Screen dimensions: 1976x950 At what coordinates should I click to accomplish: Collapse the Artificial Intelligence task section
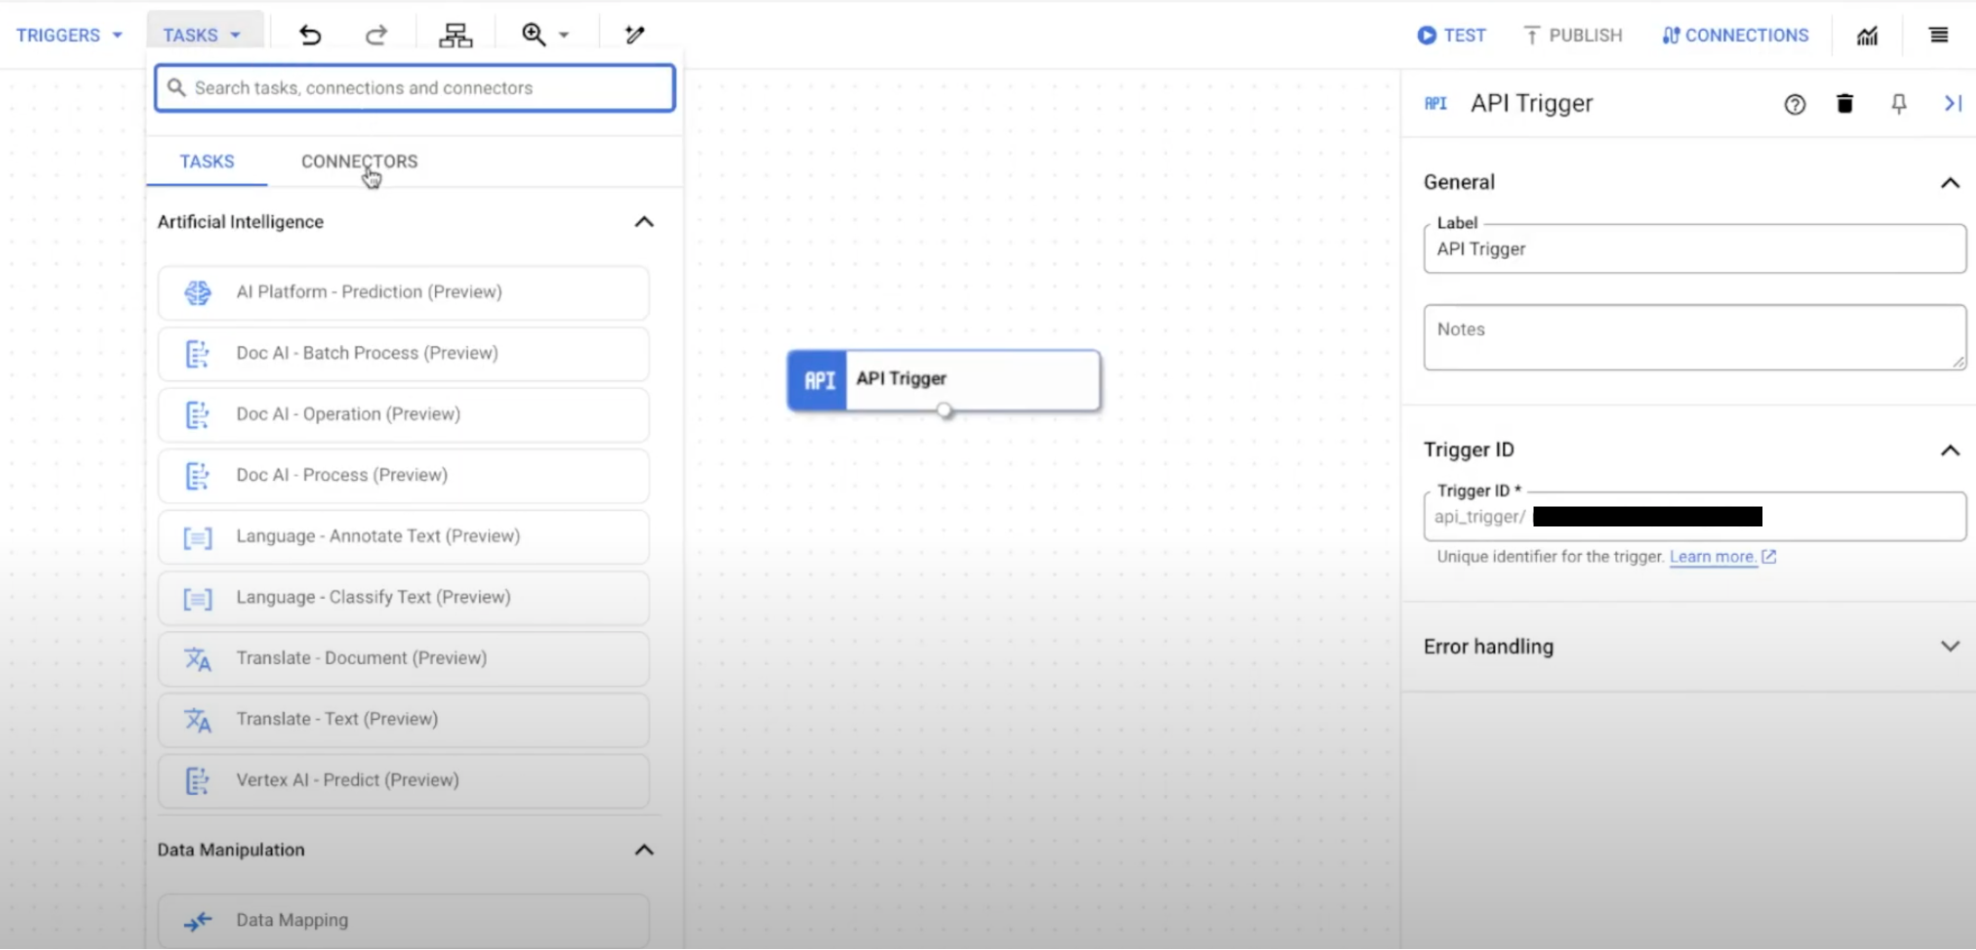[645, 221]
